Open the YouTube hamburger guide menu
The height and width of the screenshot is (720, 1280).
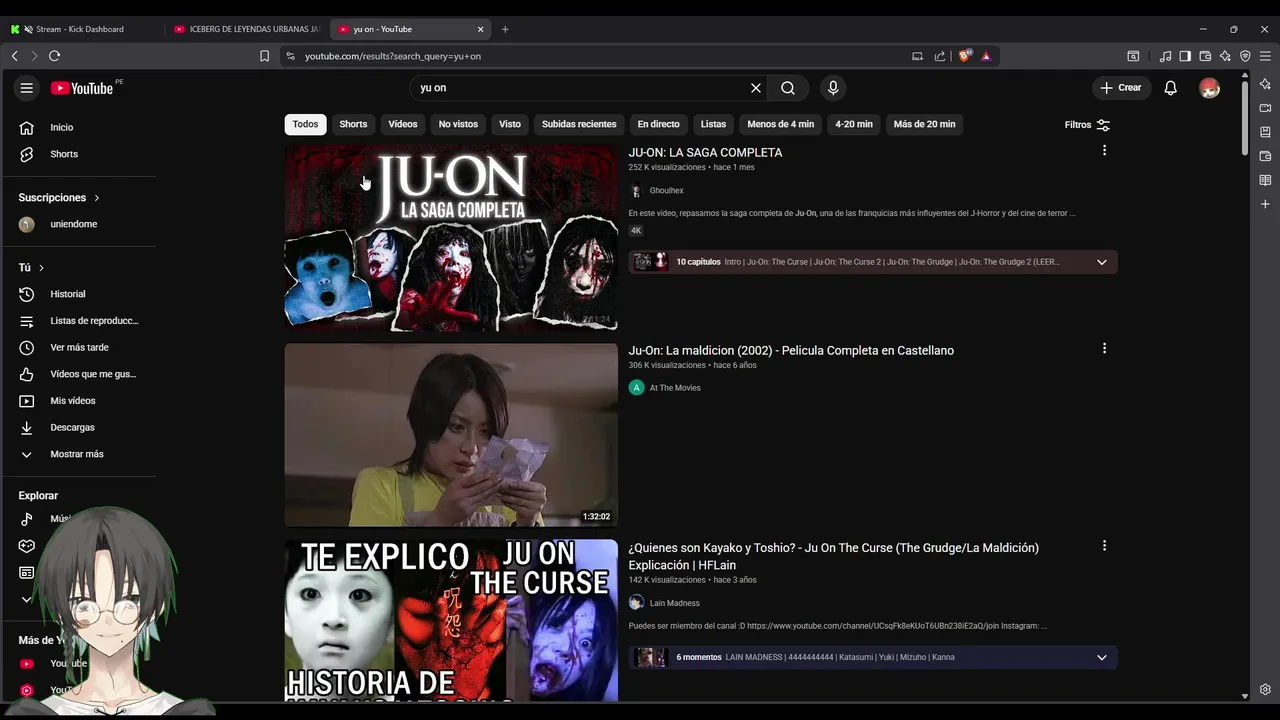click(27, 88)
